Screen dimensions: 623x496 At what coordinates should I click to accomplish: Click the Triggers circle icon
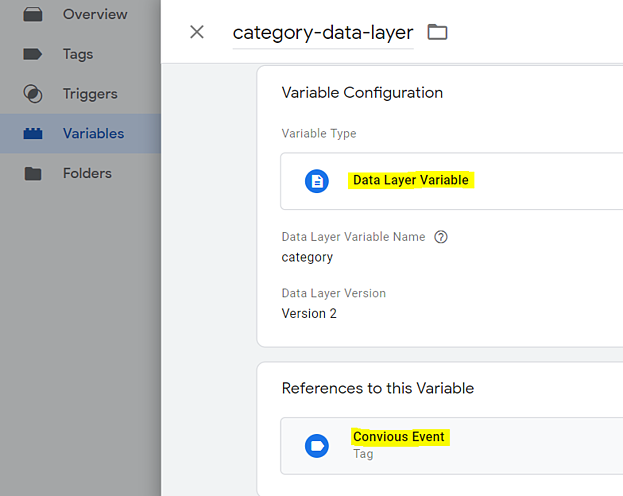(33, 94)
